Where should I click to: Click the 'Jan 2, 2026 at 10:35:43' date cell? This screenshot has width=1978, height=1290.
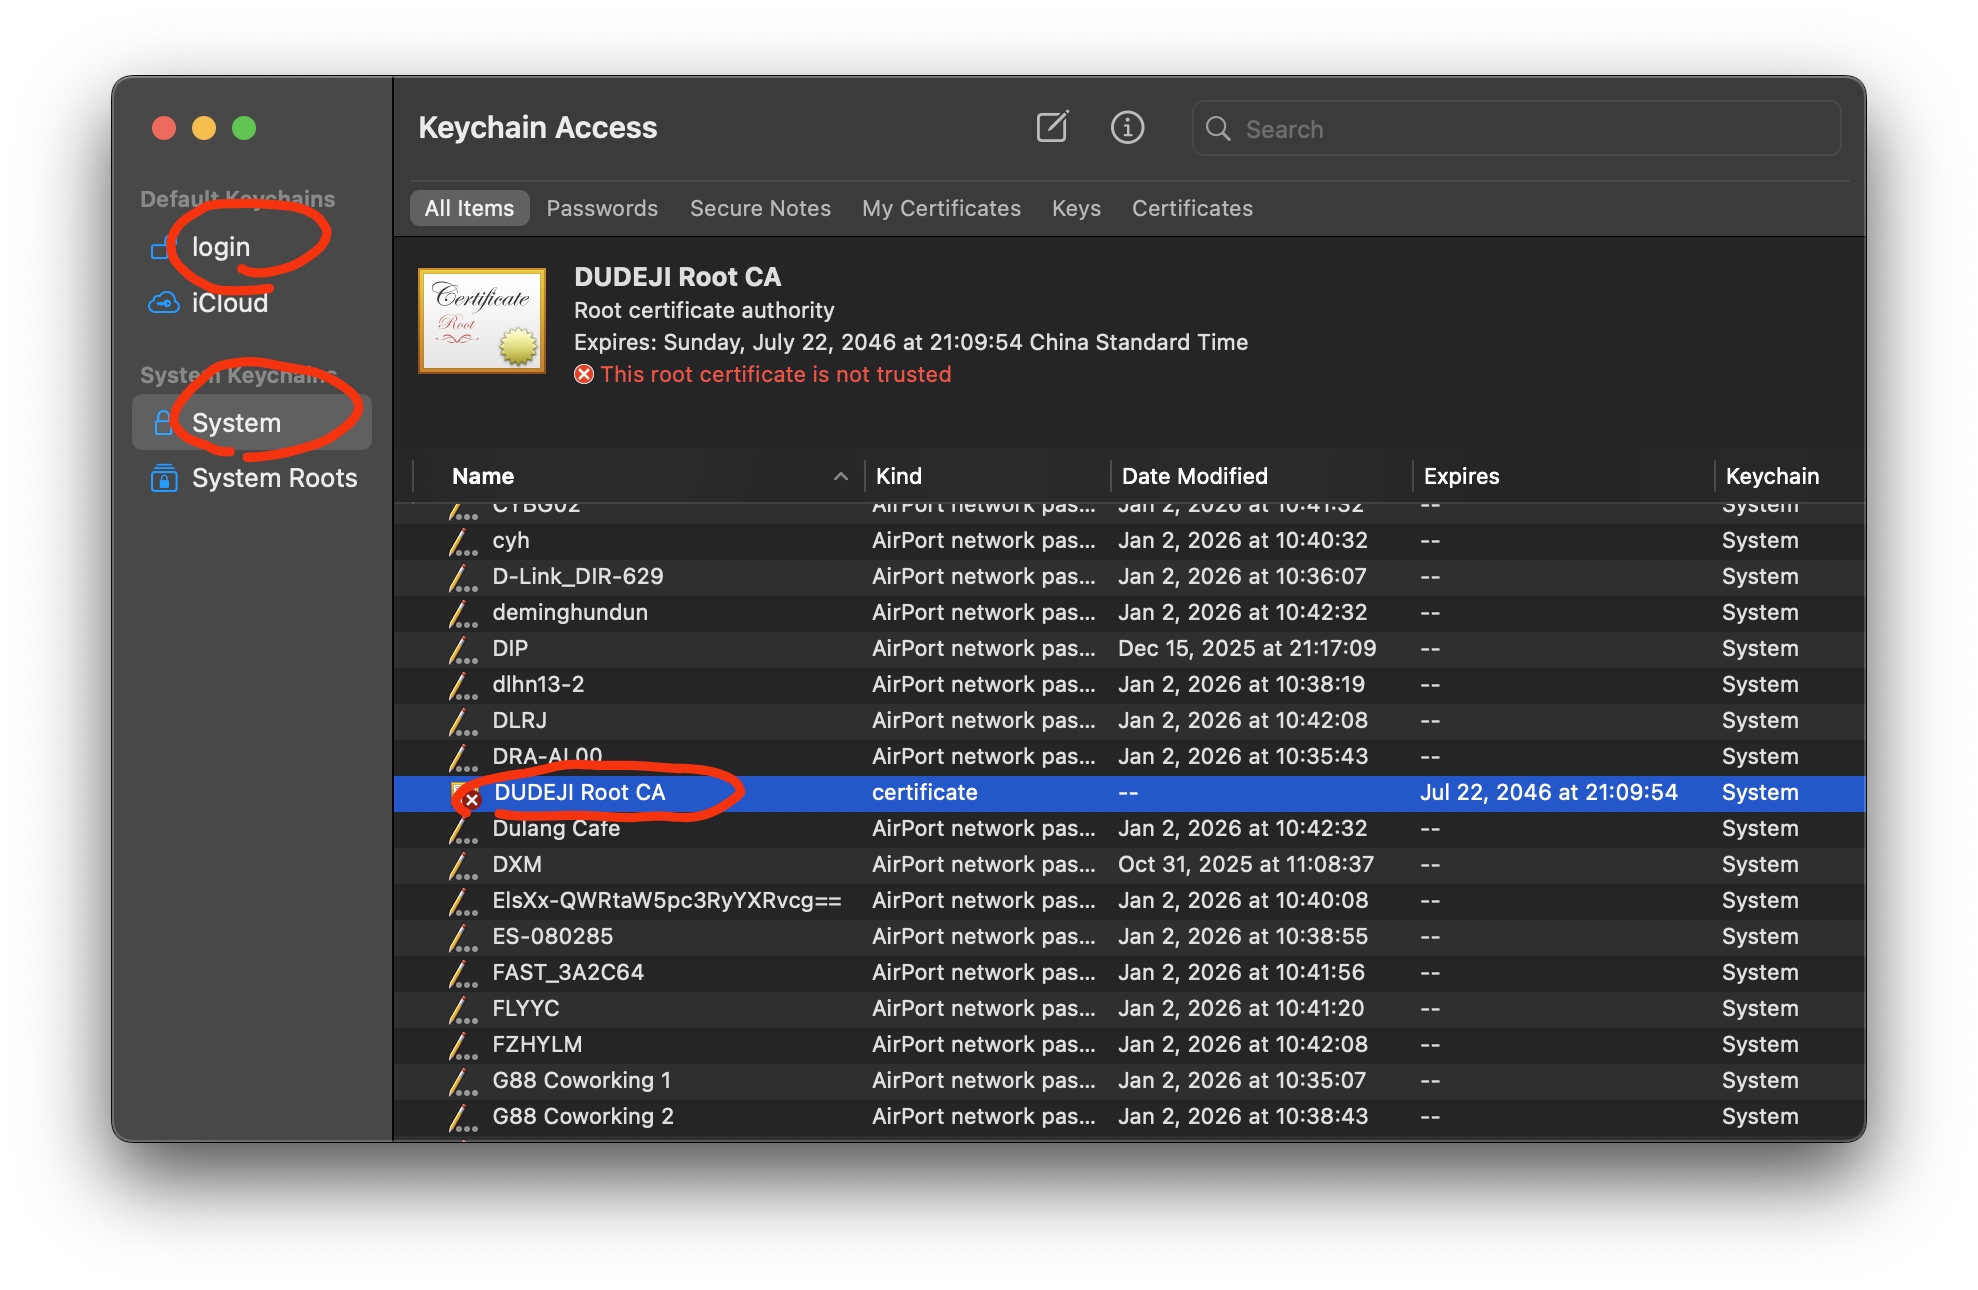click(x=1243, y=757)
